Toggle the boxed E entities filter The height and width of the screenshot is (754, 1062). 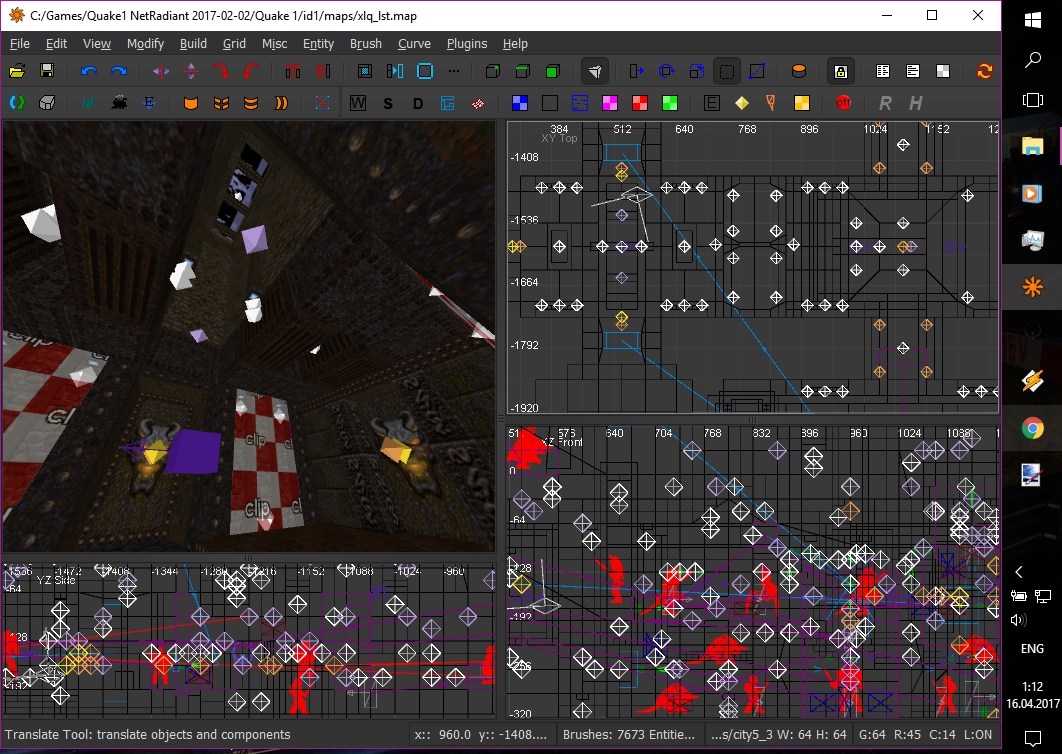712,103
